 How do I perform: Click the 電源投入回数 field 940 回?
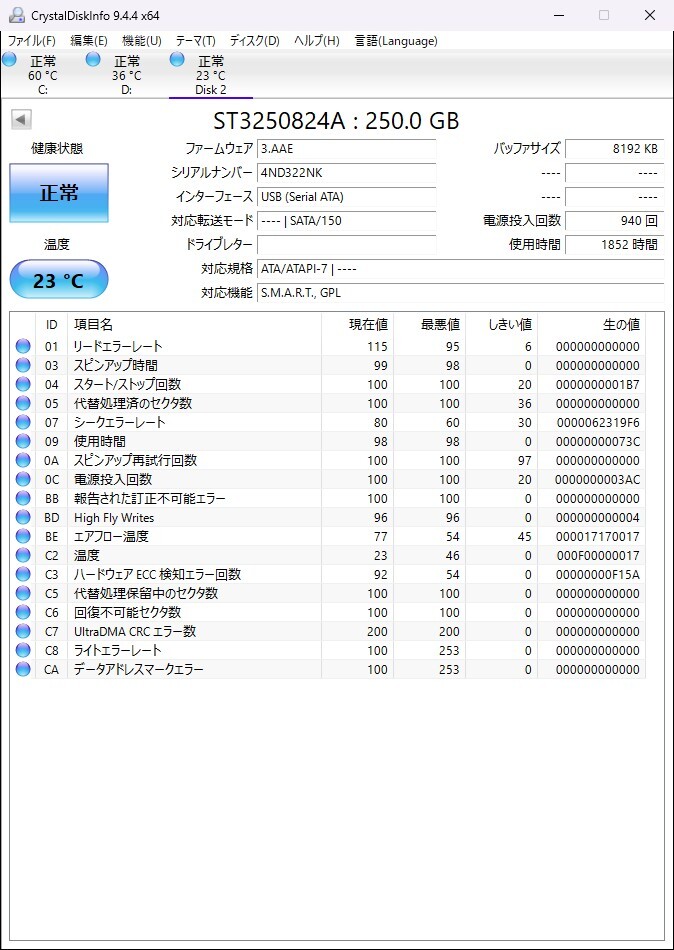[615, 221]
